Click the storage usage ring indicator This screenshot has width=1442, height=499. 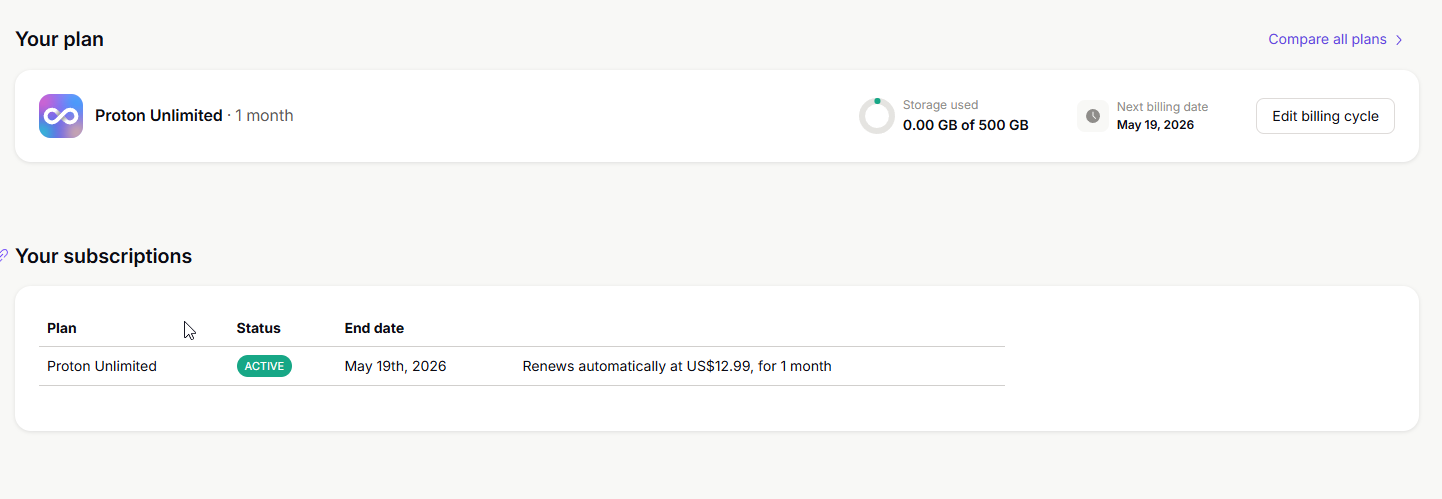click(x=877, y=116)
